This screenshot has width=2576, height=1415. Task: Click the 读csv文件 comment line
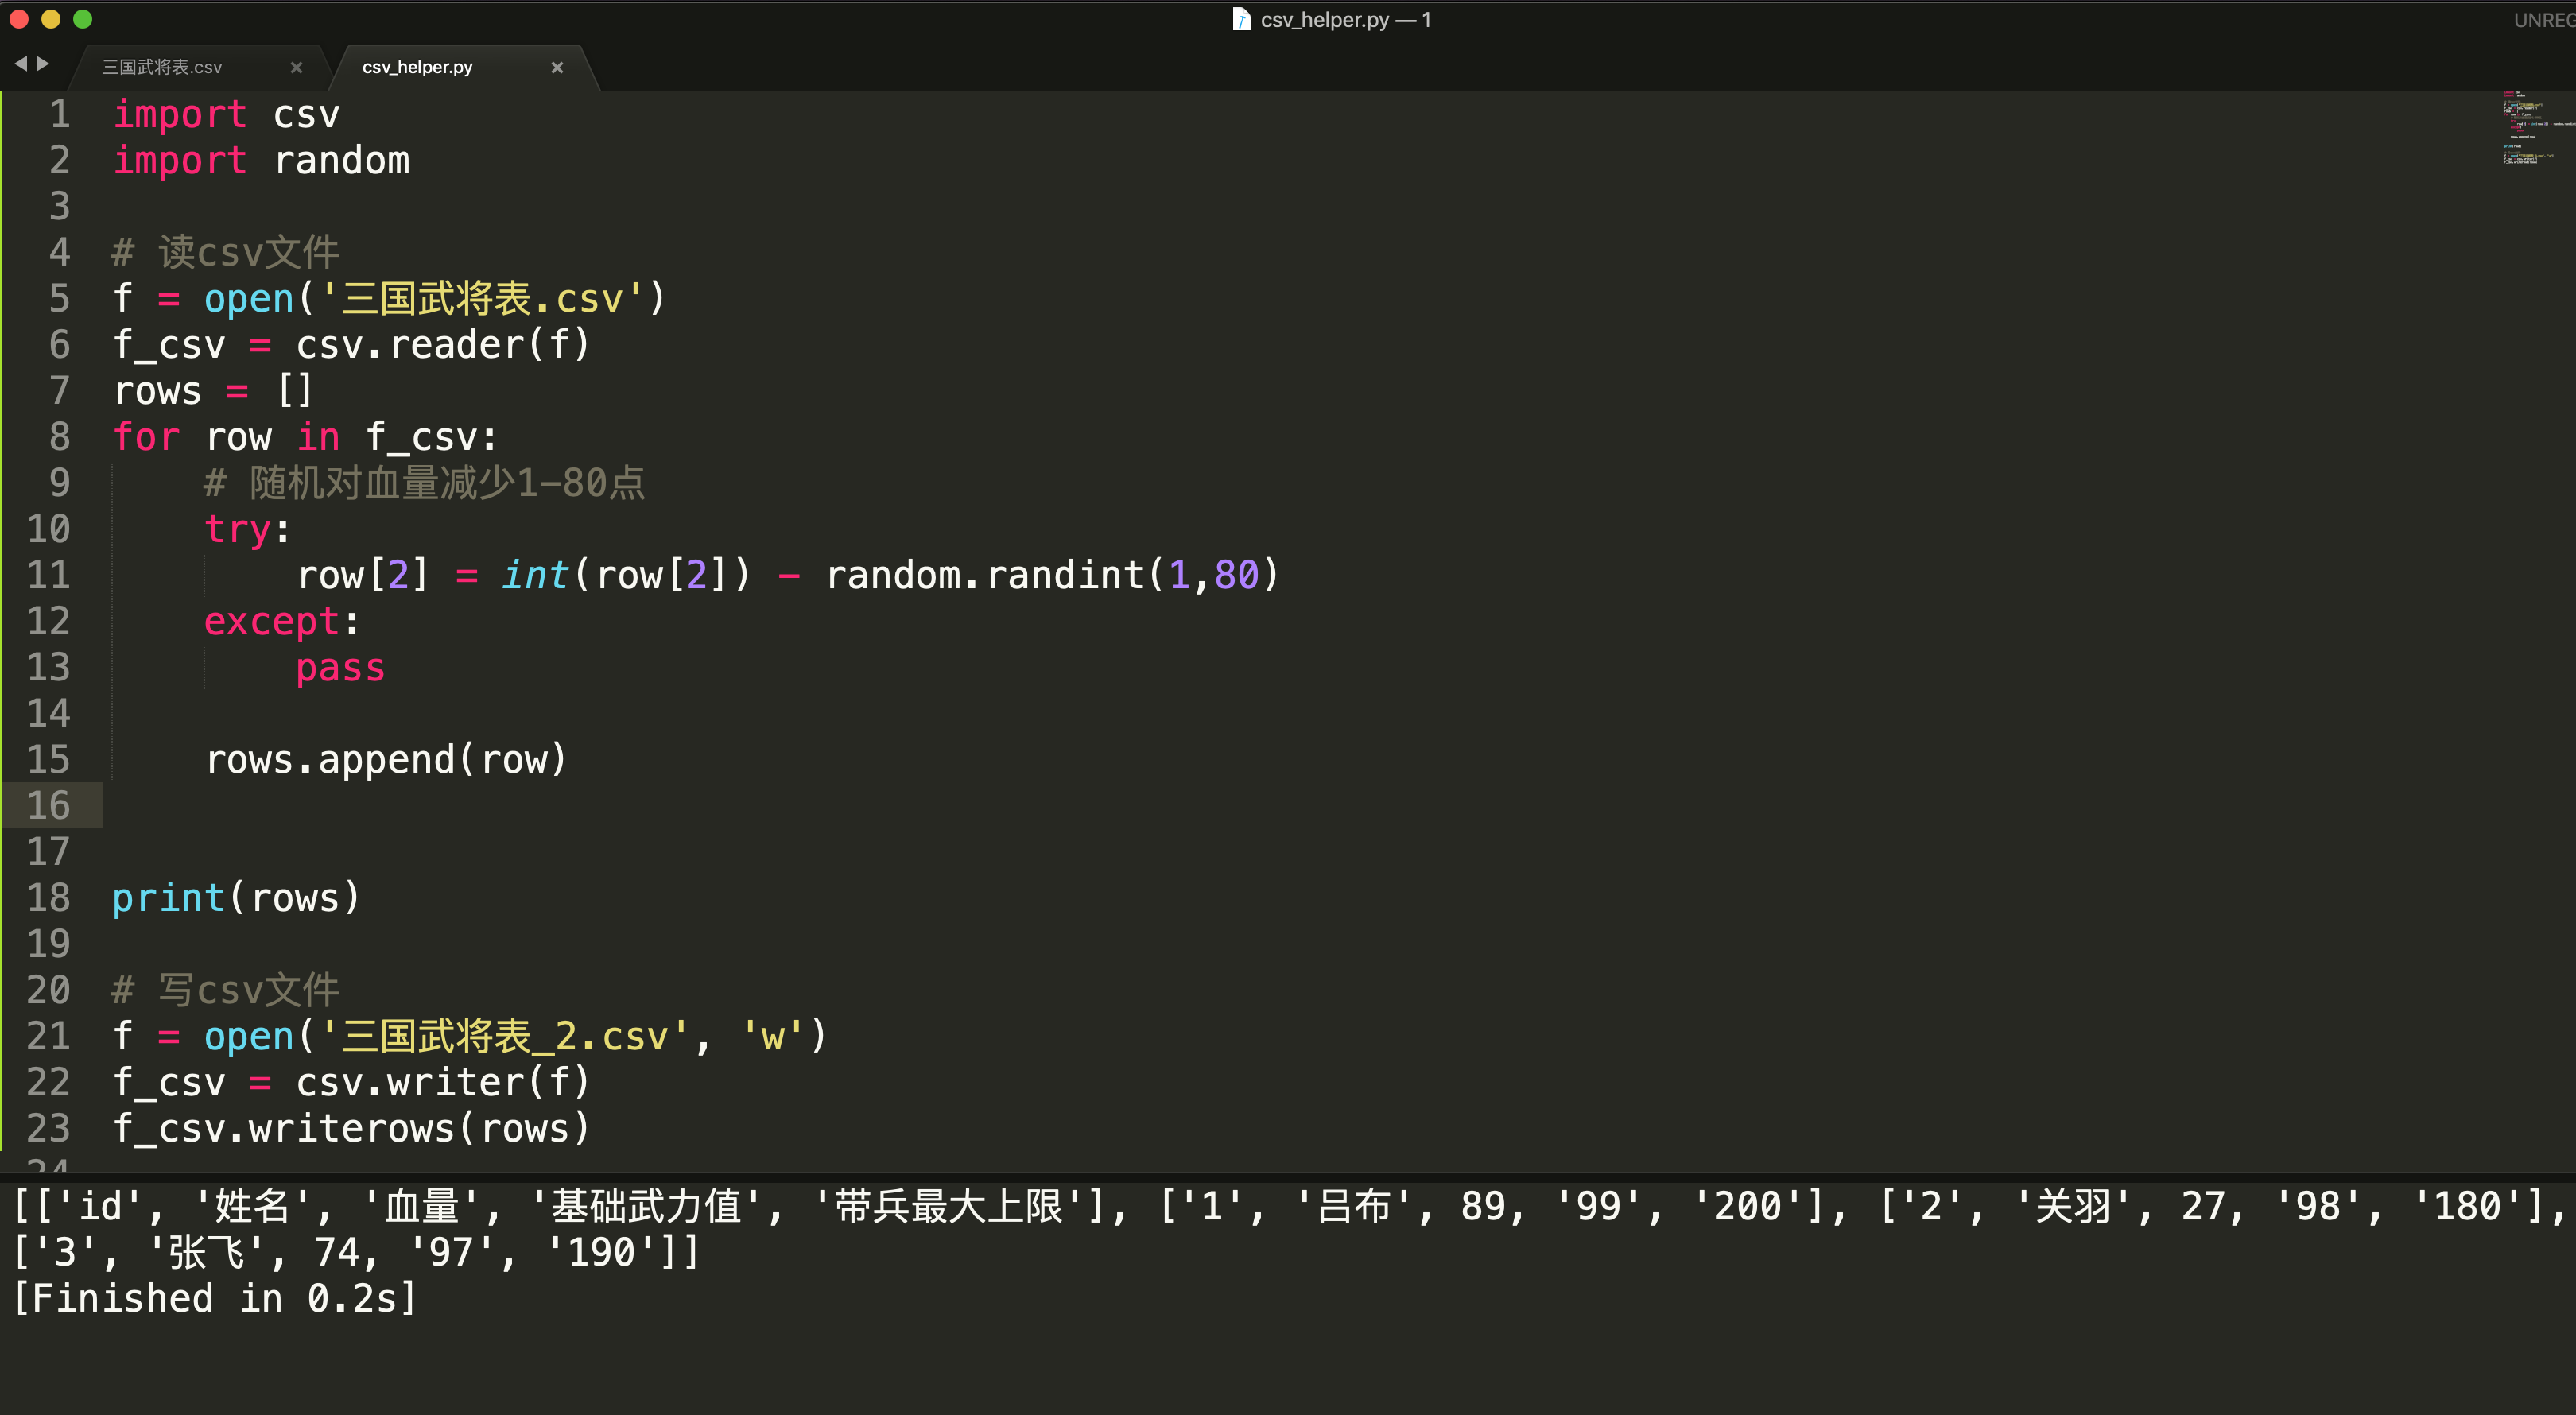[x=226, y=252]
